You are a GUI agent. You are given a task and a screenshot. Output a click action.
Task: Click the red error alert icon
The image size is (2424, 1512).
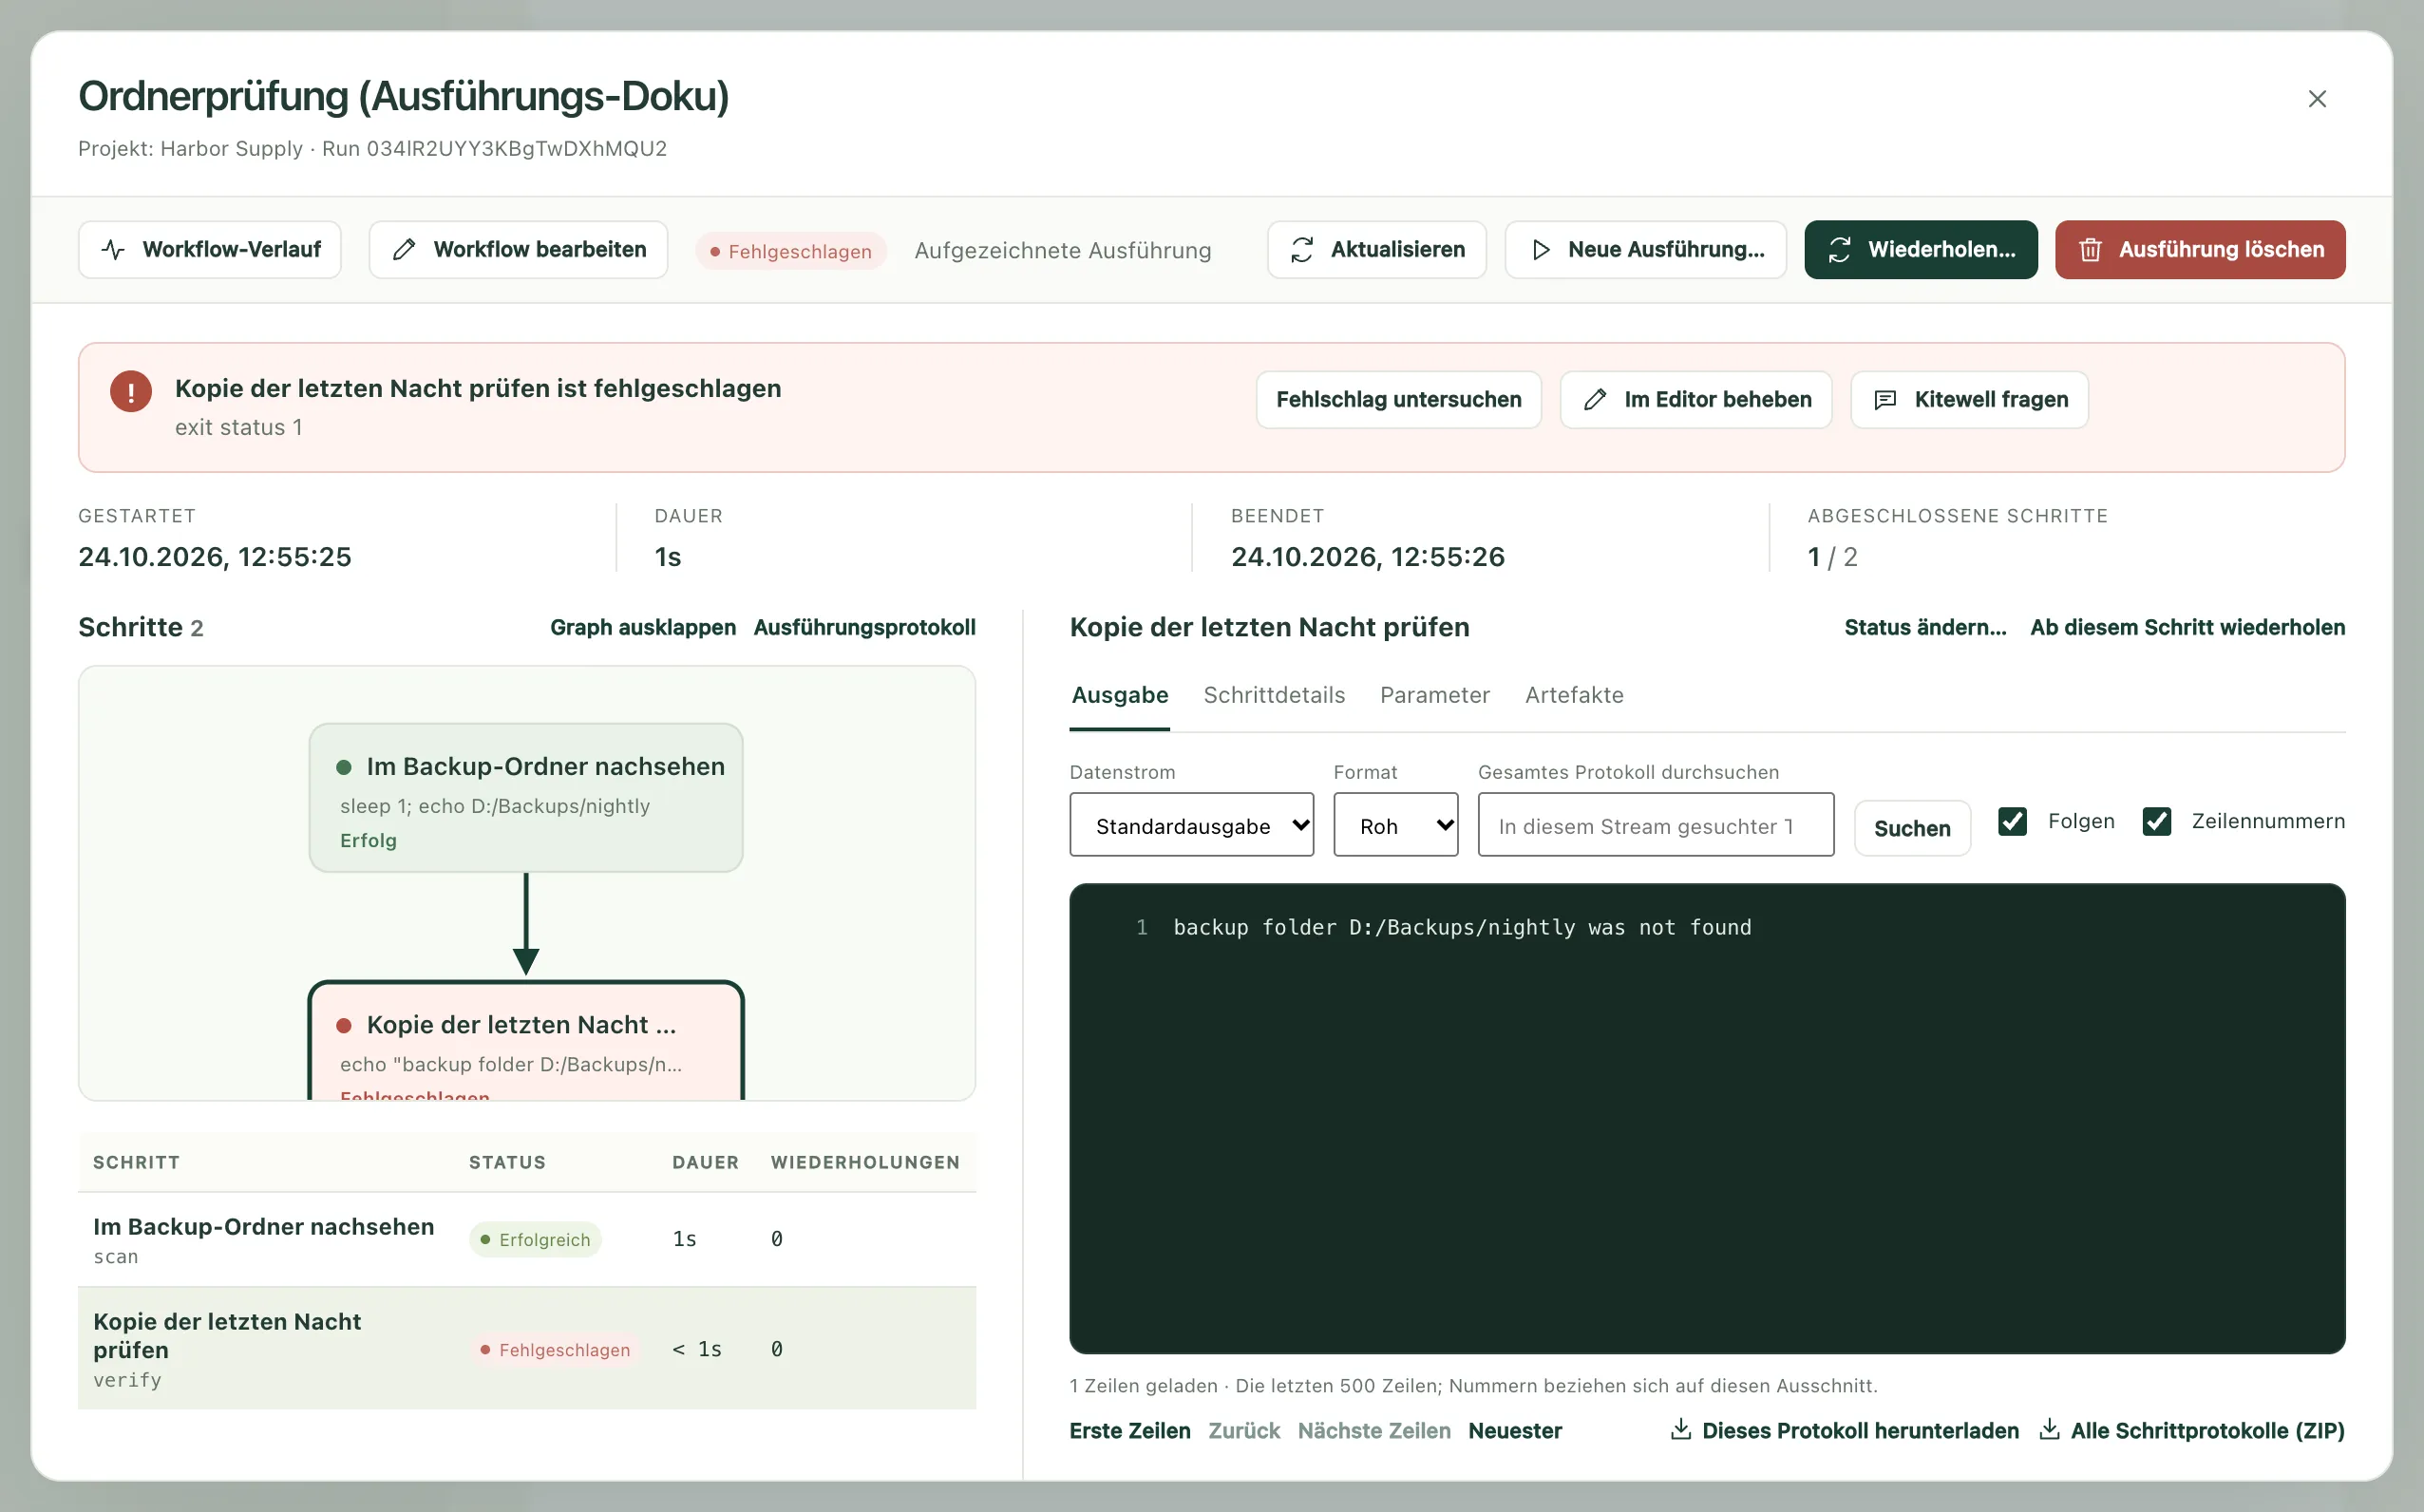(x=131, y=391)
